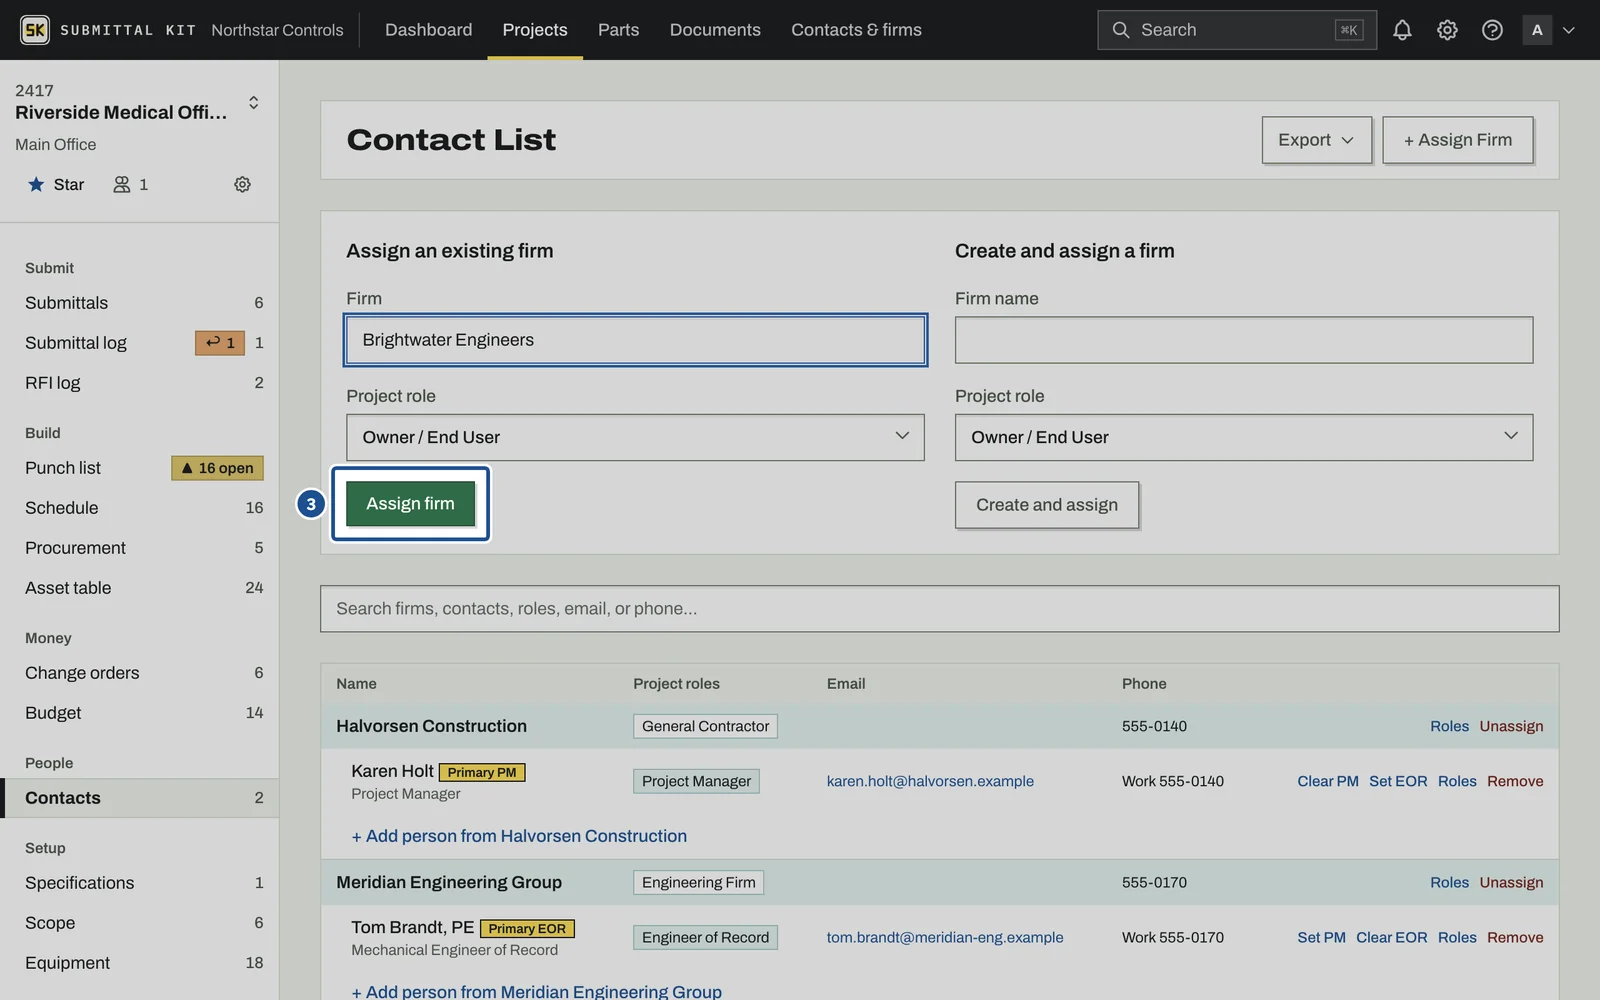Set EOR for Karen Holt
The height and width of the screenshot is (1000, 1600).
(x=1398, y=781)
